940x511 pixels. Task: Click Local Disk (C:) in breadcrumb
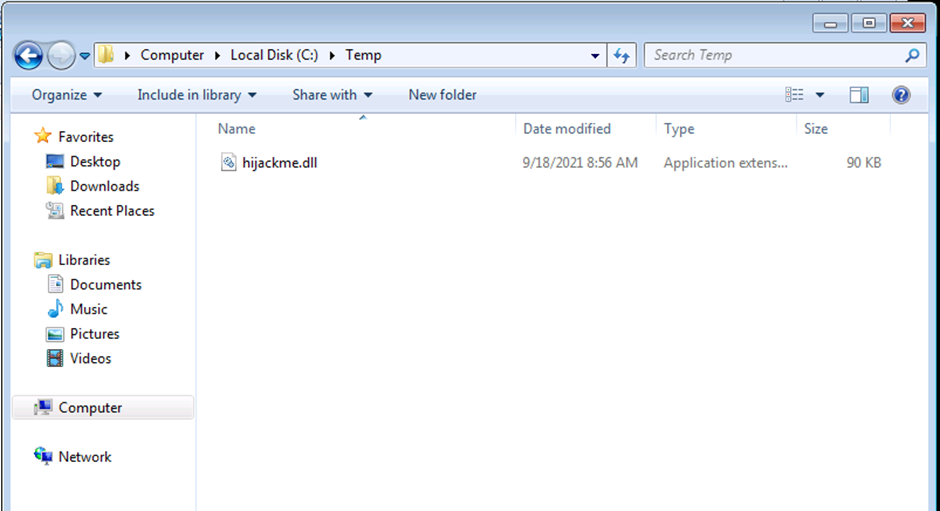(274, 55)
